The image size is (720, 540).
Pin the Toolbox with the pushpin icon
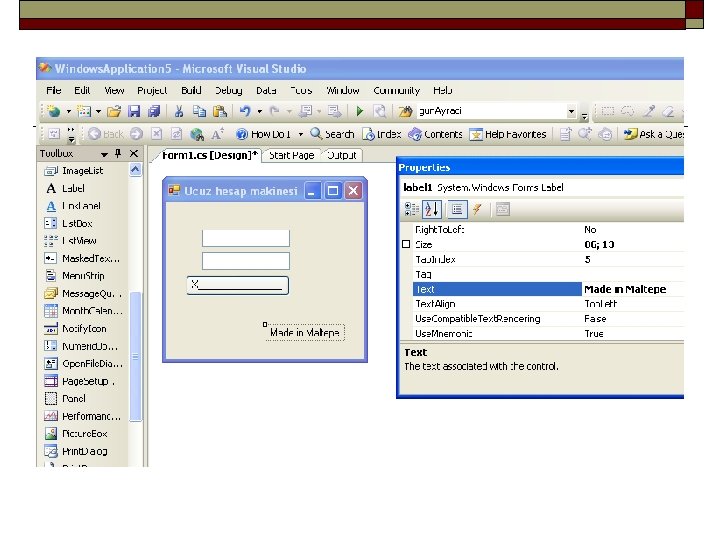tap(118, 153)
